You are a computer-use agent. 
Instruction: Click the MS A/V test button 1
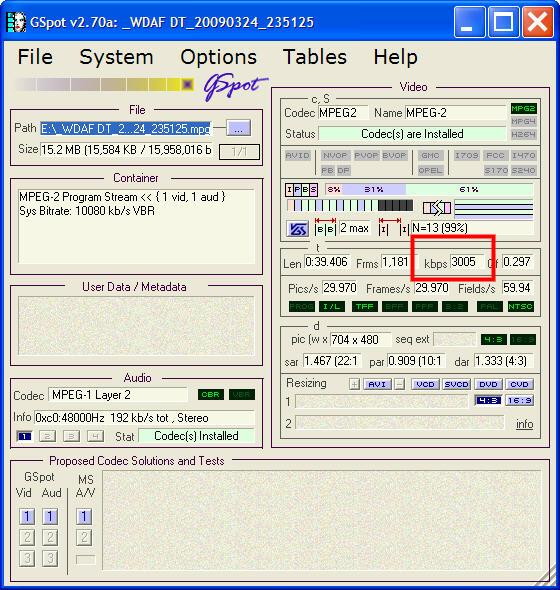tap(84, 516)
